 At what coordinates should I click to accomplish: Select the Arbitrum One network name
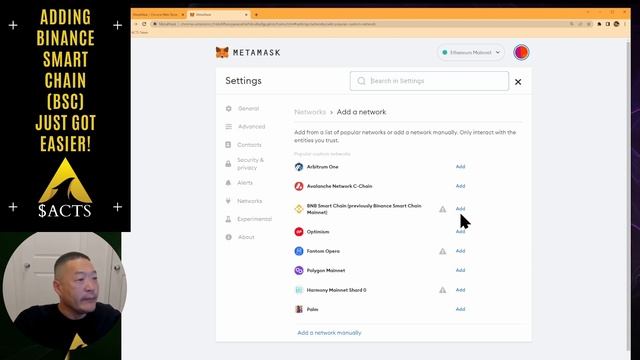point(322,167)
